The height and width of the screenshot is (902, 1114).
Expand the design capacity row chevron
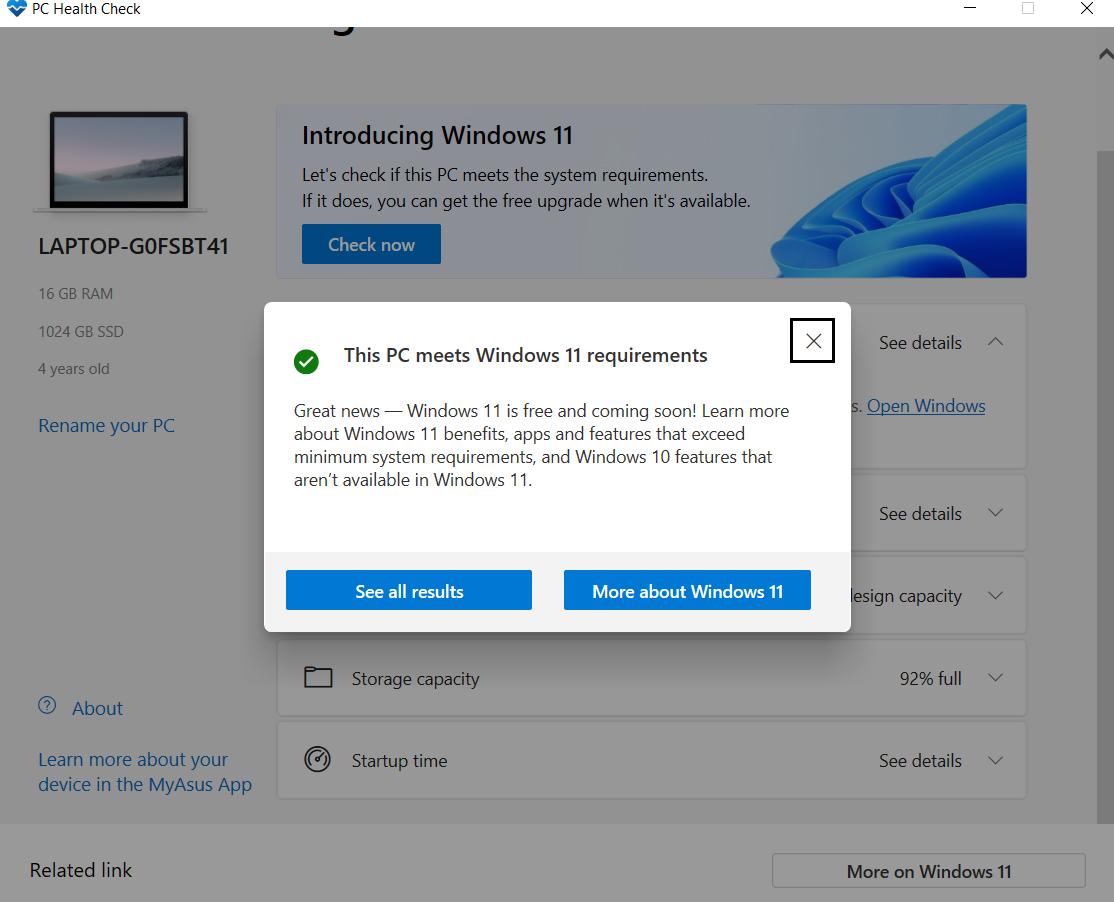pyautogui.click(x=995, y=595)
